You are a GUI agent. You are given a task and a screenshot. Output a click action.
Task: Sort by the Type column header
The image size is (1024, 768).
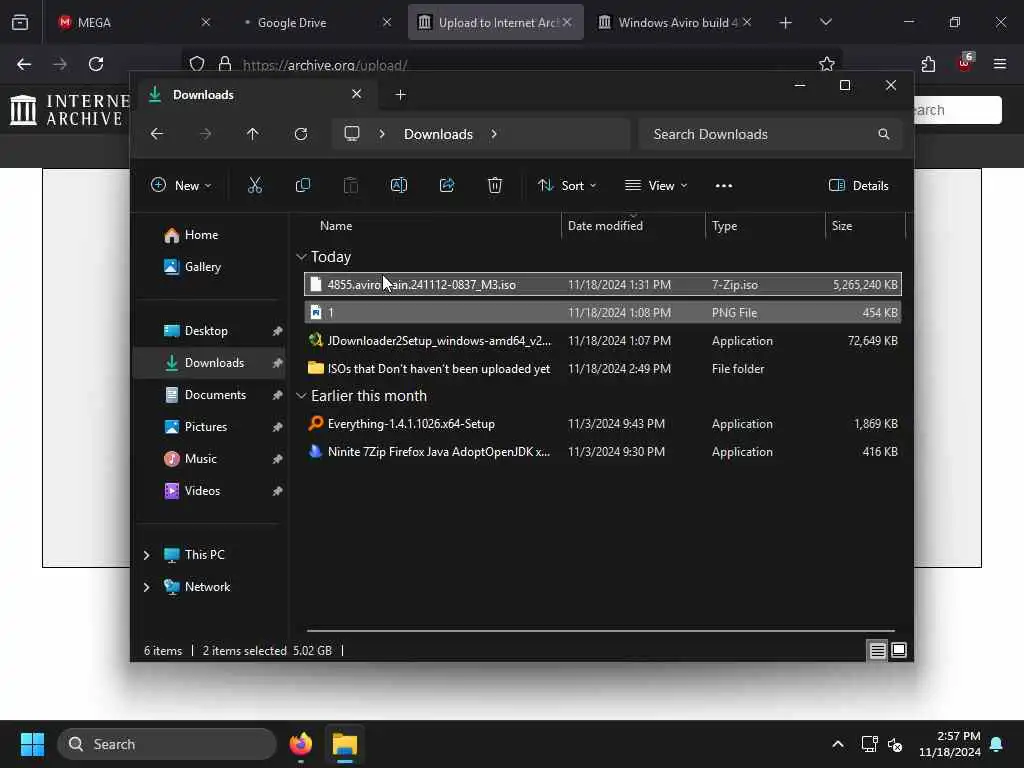765,226
